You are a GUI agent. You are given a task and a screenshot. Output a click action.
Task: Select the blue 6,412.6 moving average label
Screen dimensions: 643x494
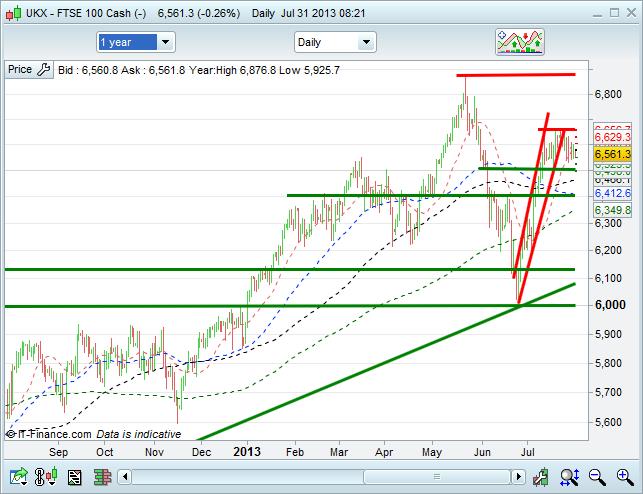(612, 192)
